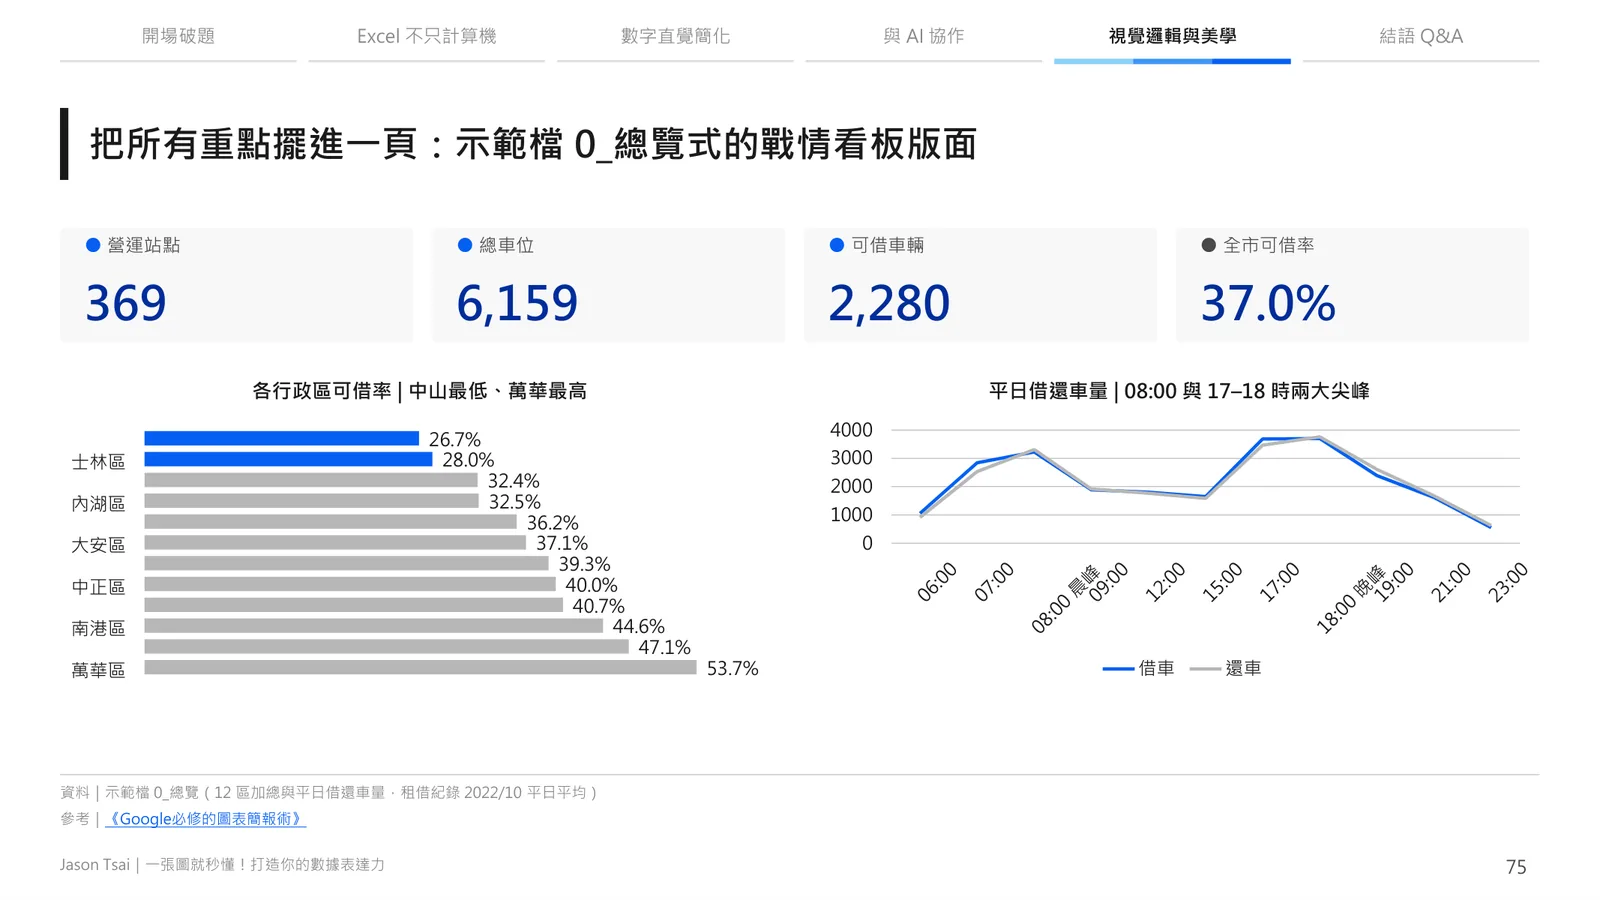Click the page number 75
This screenshot has width=1600, height=900.
[x=1516, y=867]
